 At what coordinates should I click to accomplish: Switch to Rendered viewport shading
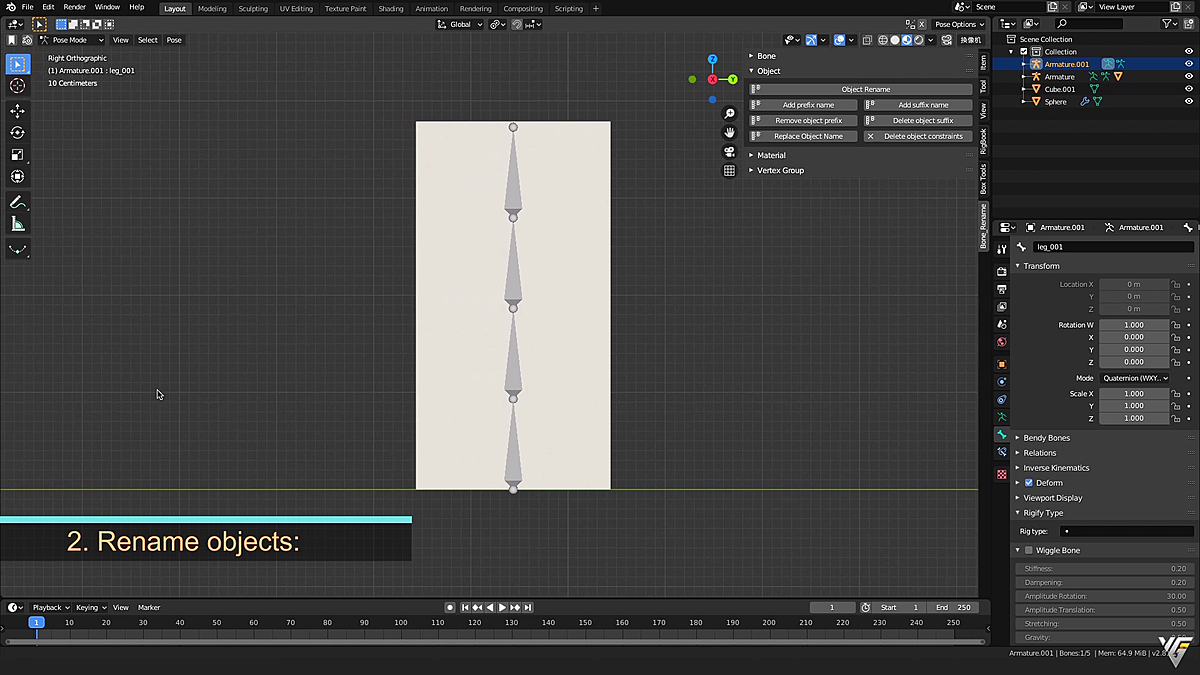click(x=918, y=40)
